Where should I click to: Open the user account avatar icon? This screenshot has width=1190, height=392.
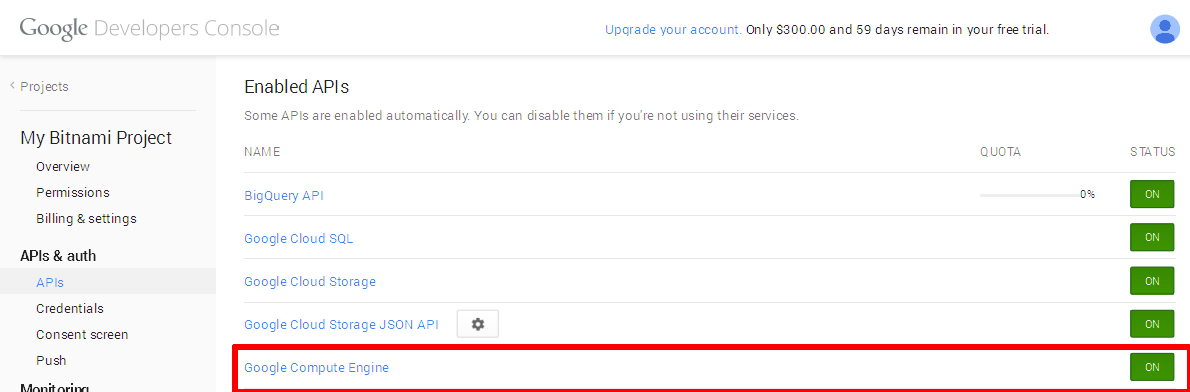1164,29
